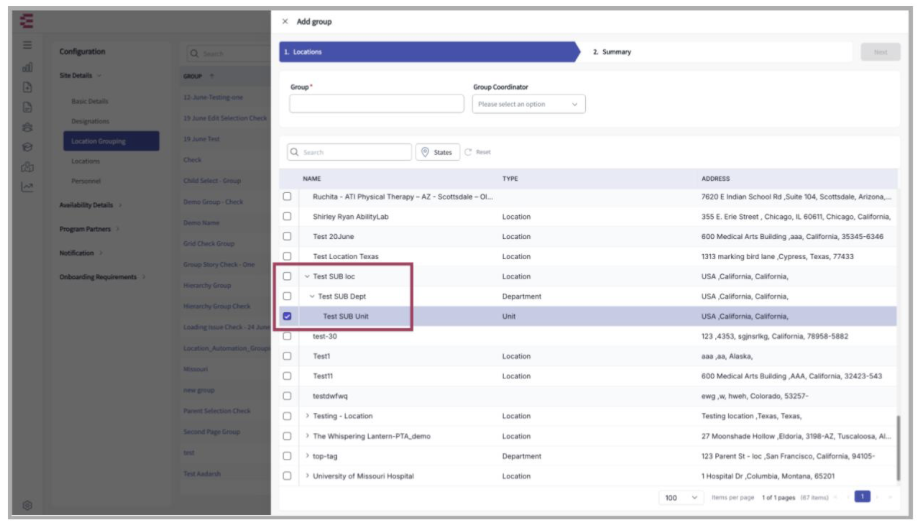Viewport: 918px width, 526px height.
Task: Click the app logo in top-left corner
Action: click(27, 20)
